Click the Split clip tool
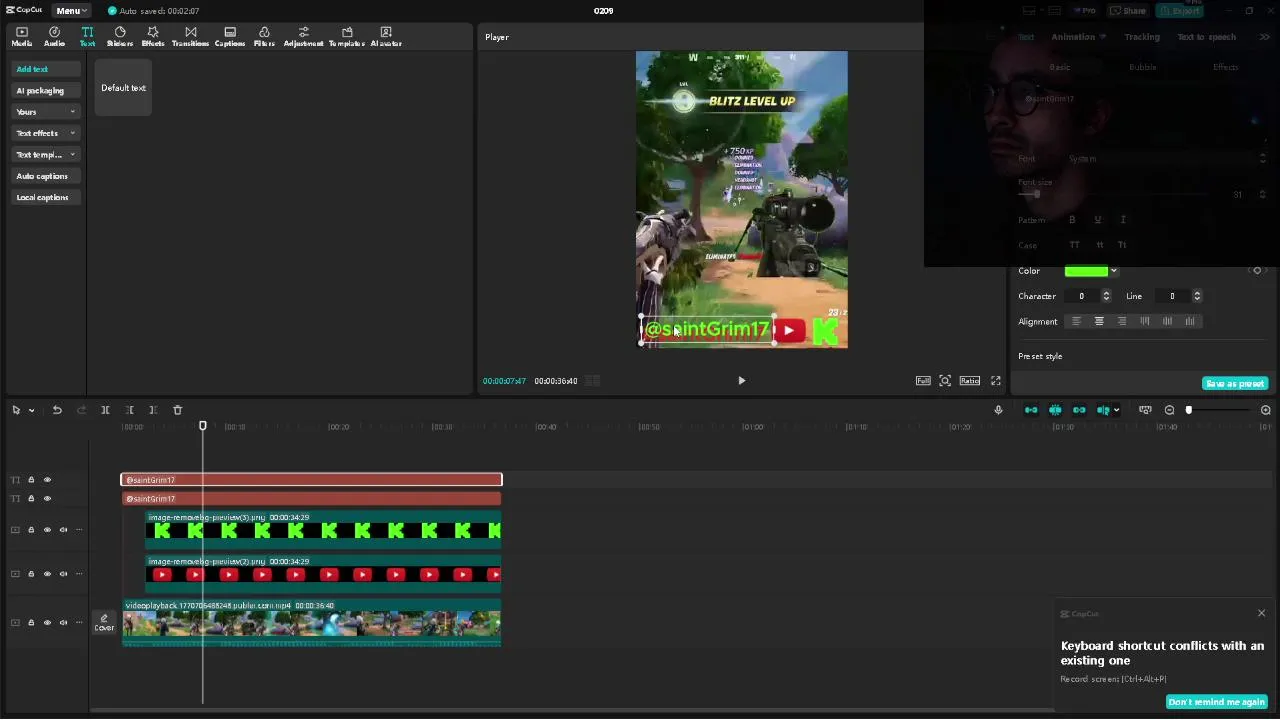Image resolution: width=1280 pixels, height=720 pixels. [x=105, y=410]
